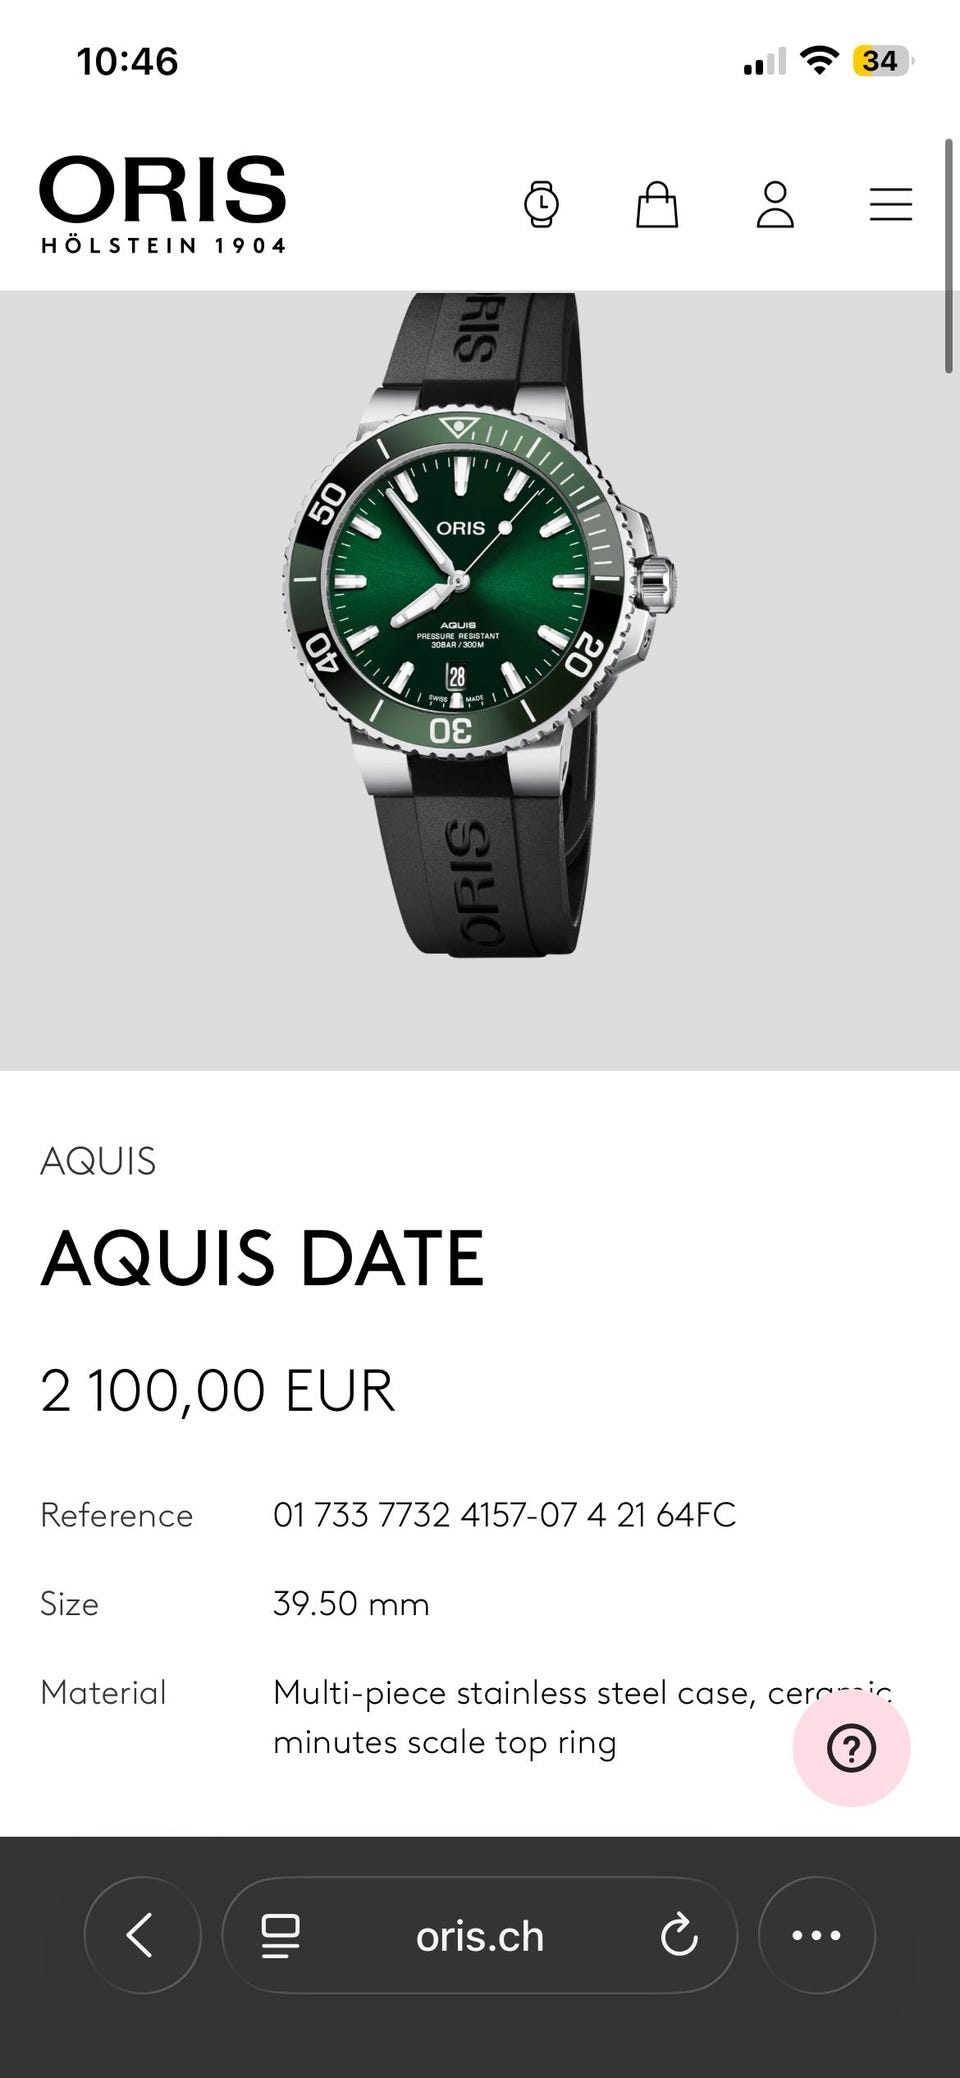
Task: Click the AQUIS collection label
Action: tap(98, 1161)
